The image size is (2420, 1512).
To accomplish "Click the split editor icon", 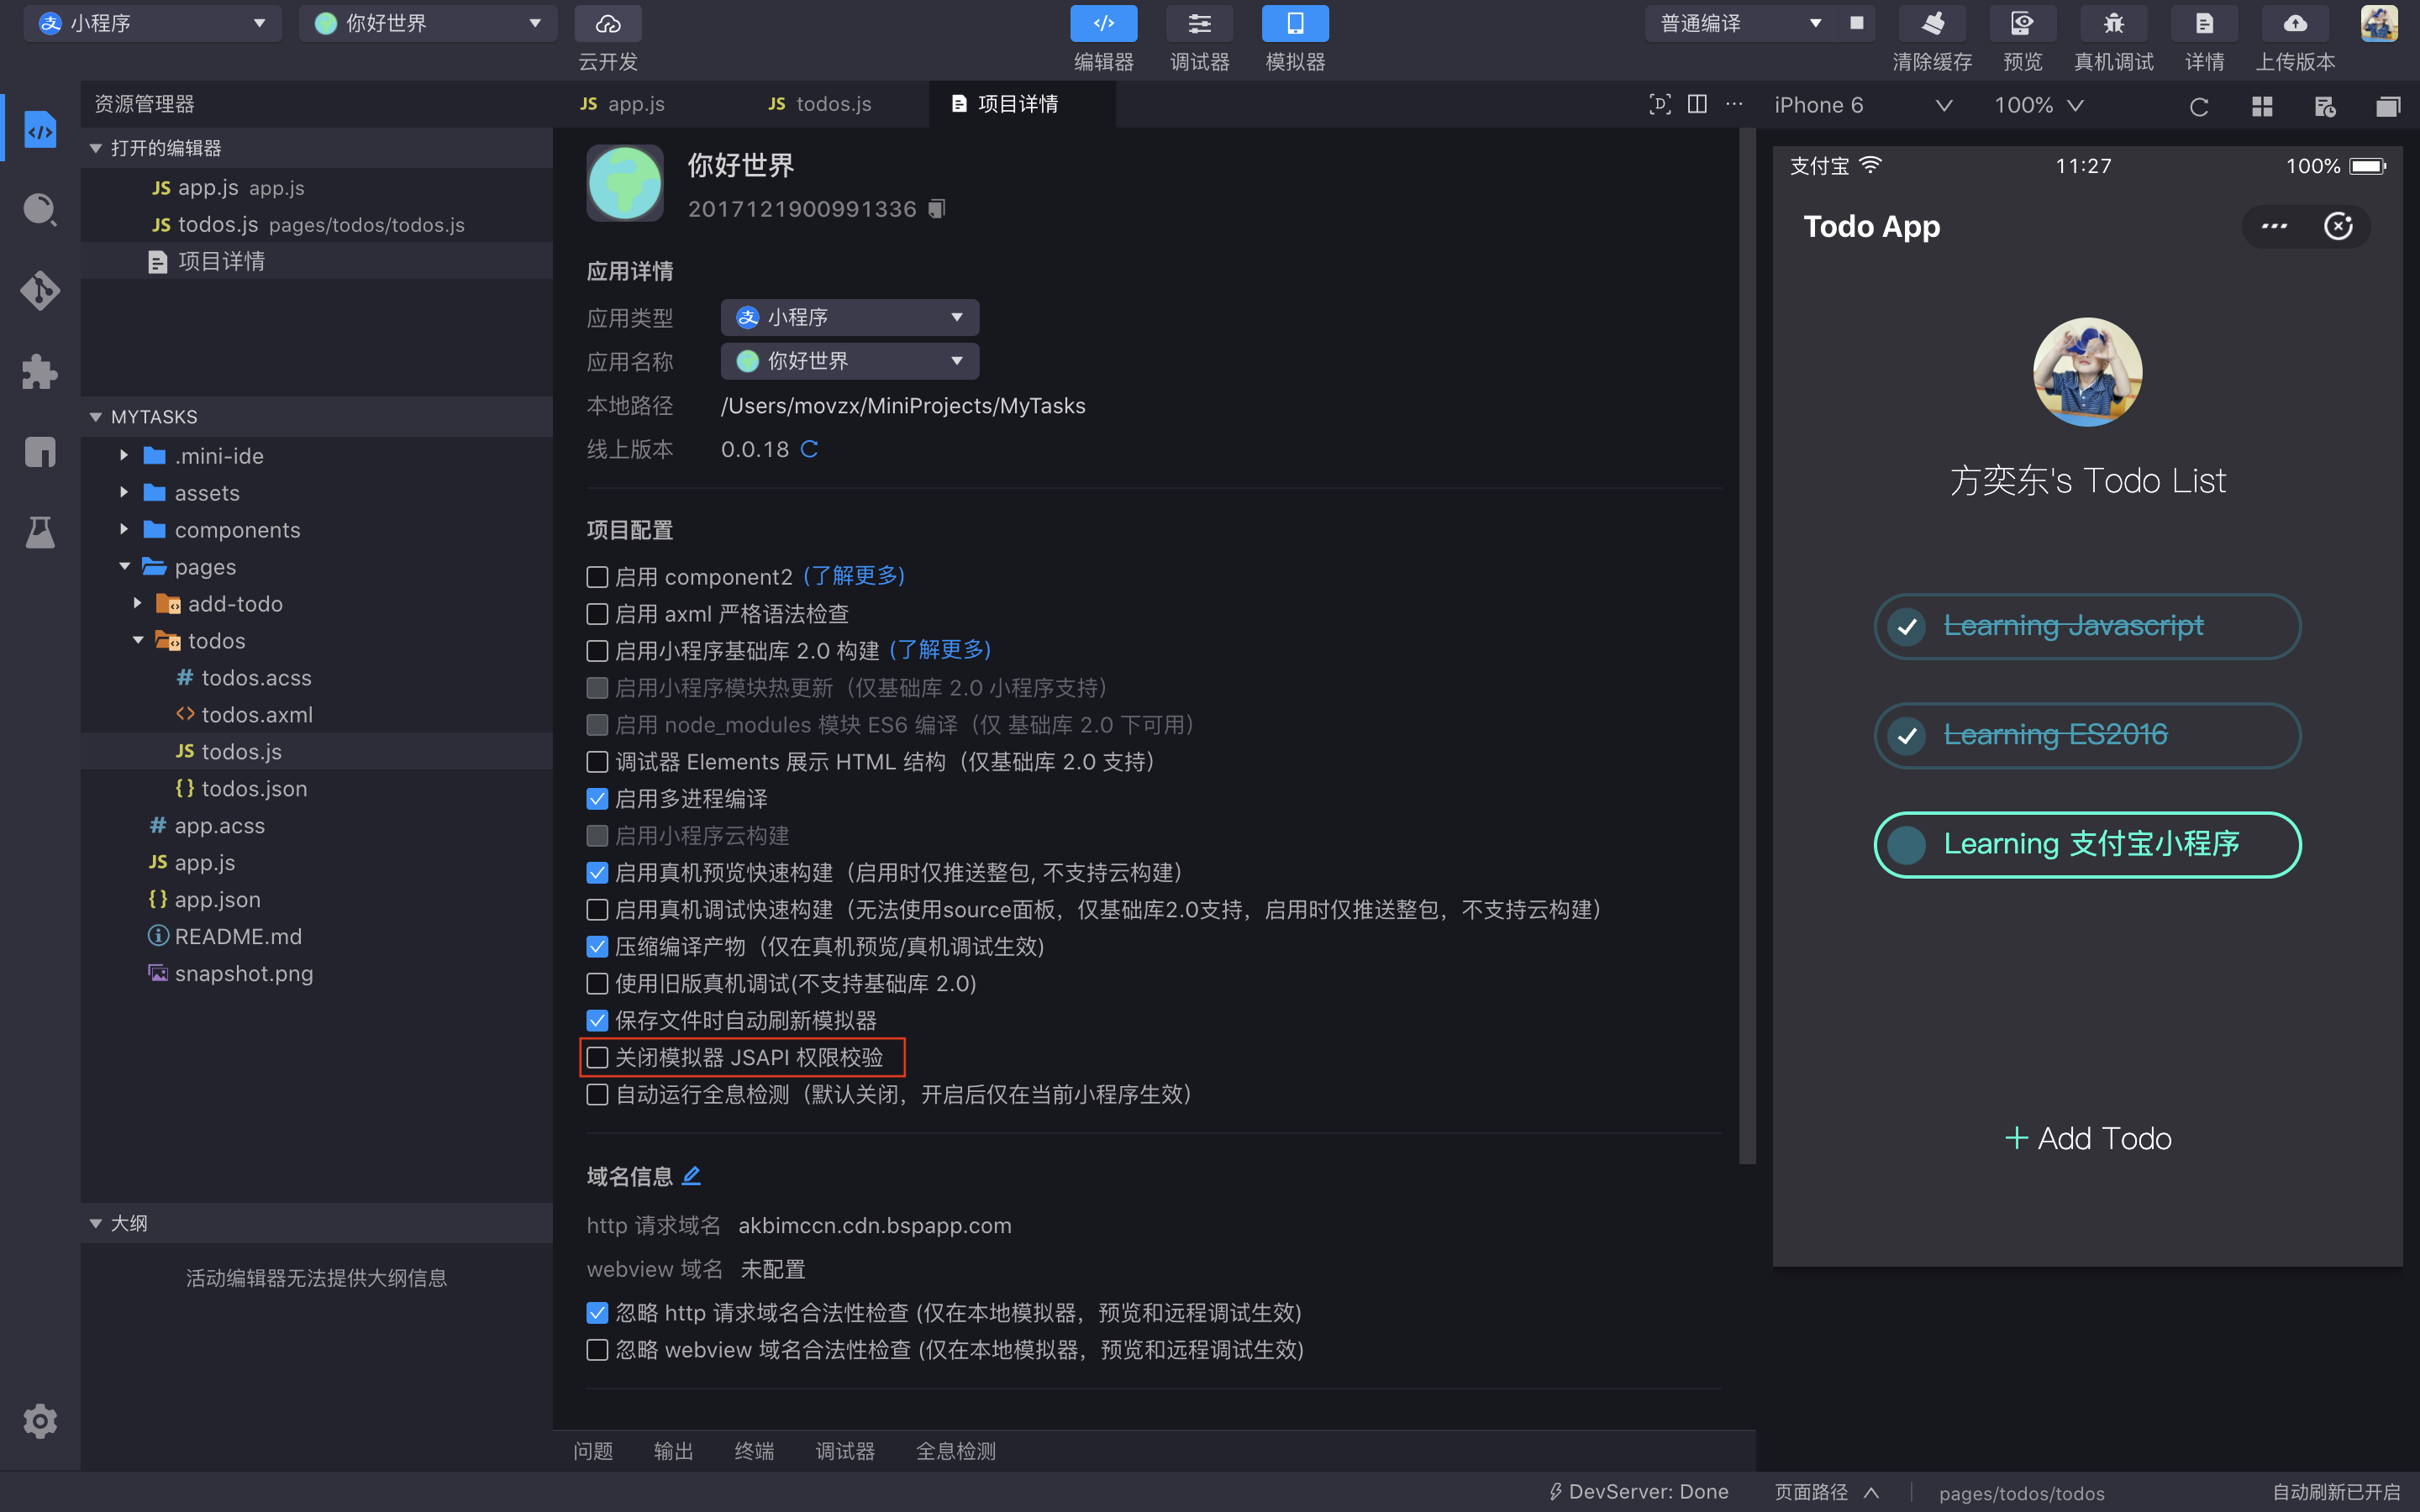I will (1697, 104).
